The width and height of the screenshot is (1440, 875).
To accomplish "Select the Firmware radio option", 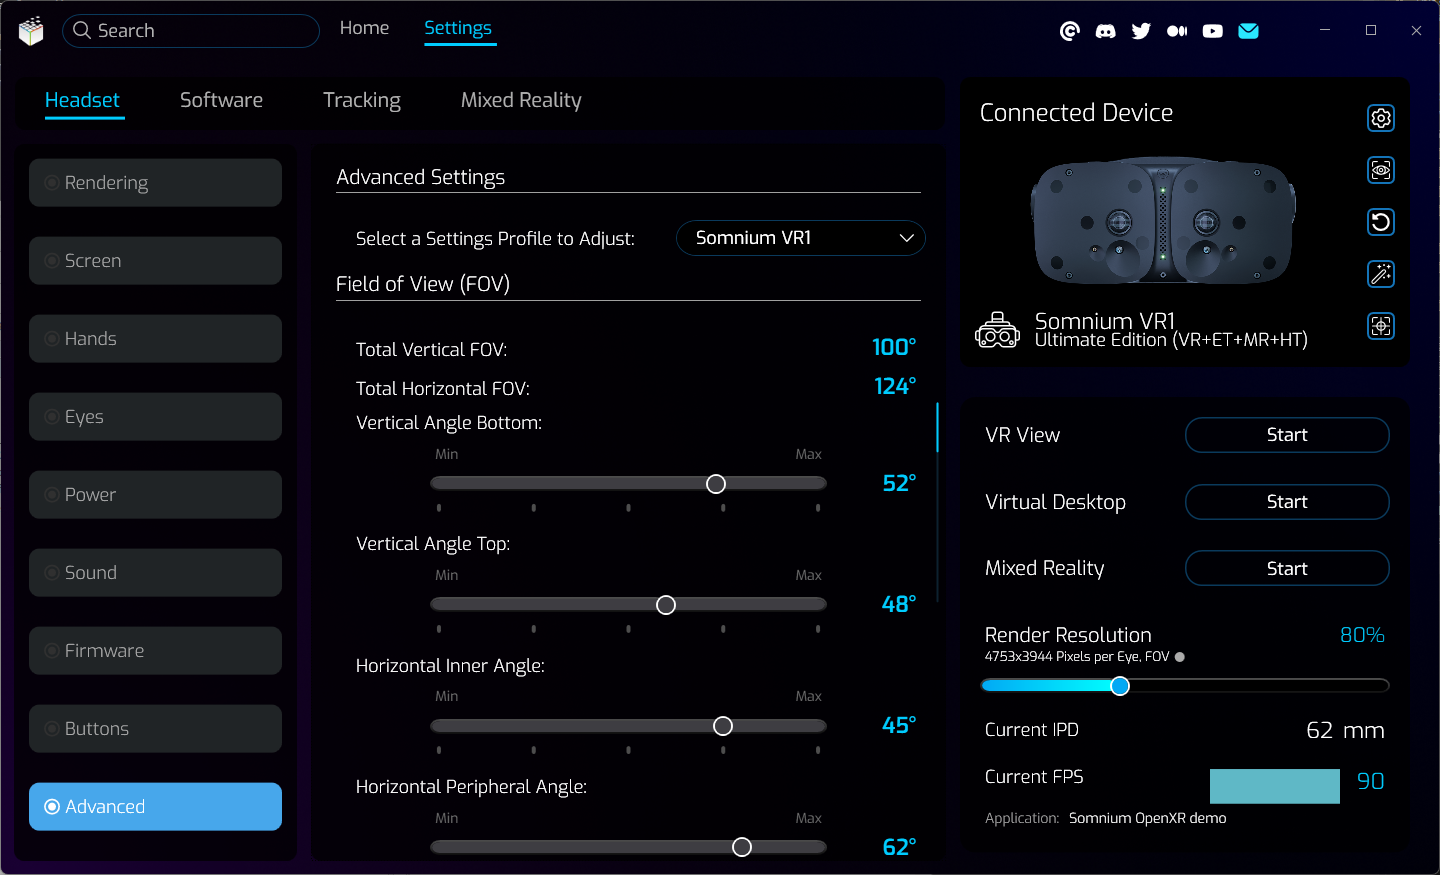I will coord(155,651).
